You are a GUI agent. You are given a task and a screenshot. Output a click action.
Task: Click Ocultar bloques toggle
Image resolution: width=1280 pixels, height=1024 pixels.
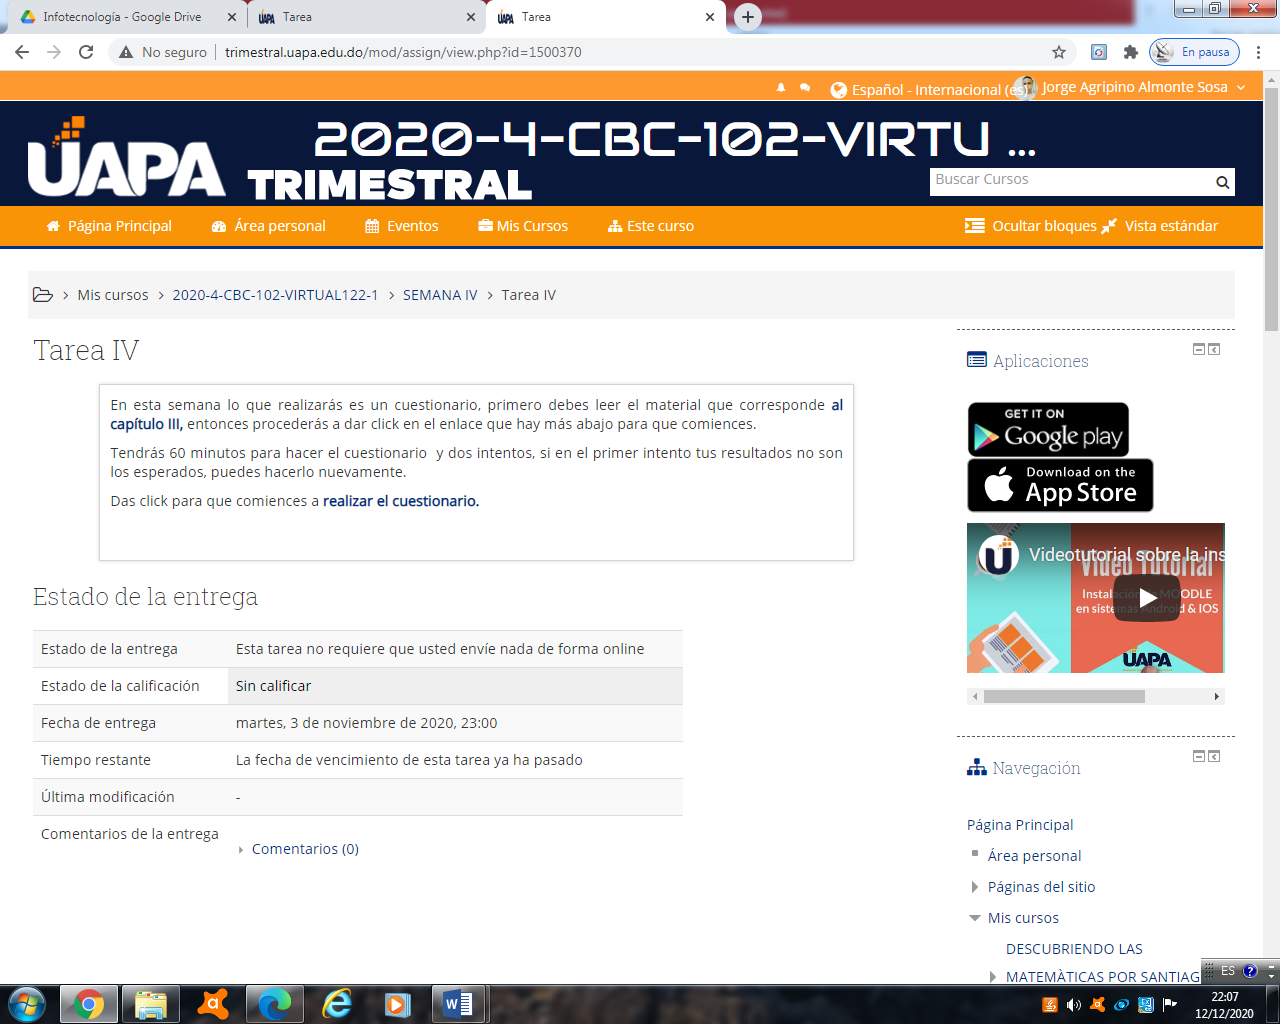click(x=1031, y=226)
